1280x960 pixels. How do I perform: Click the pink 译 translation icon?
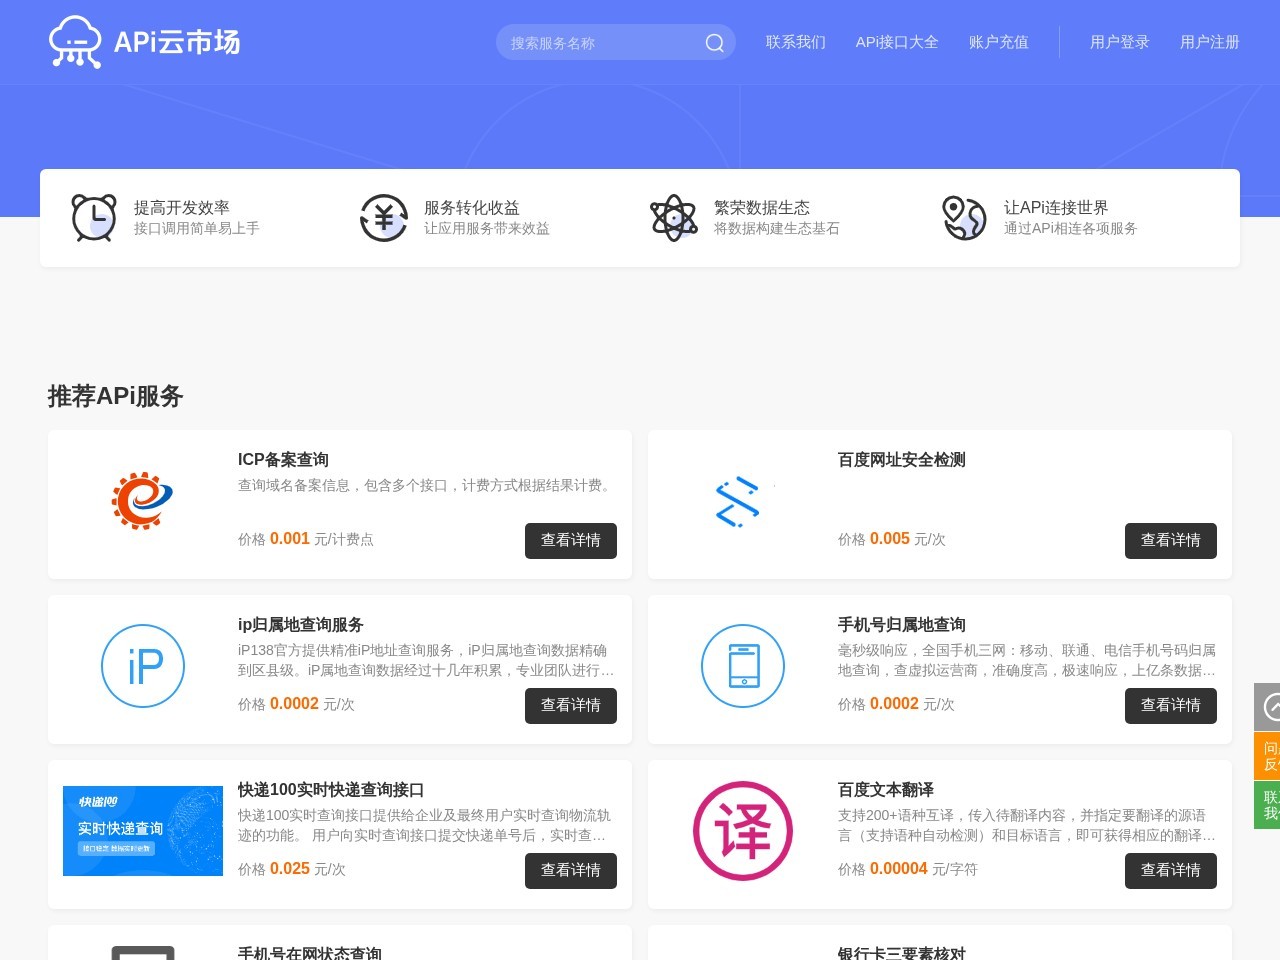pyautogui.click(x=743, y=831)
